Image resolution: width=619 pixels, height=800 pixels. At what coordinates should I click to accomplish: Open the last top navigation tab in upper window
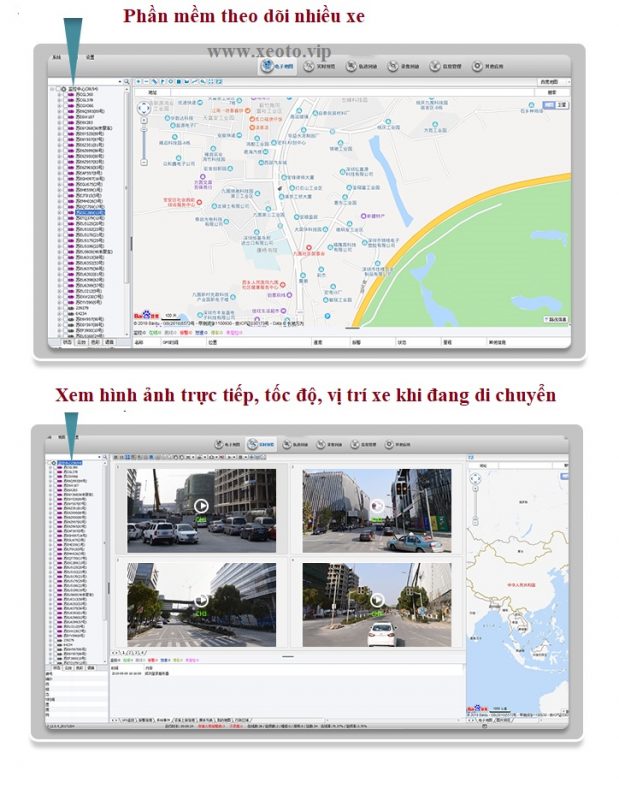click(487, 66)
